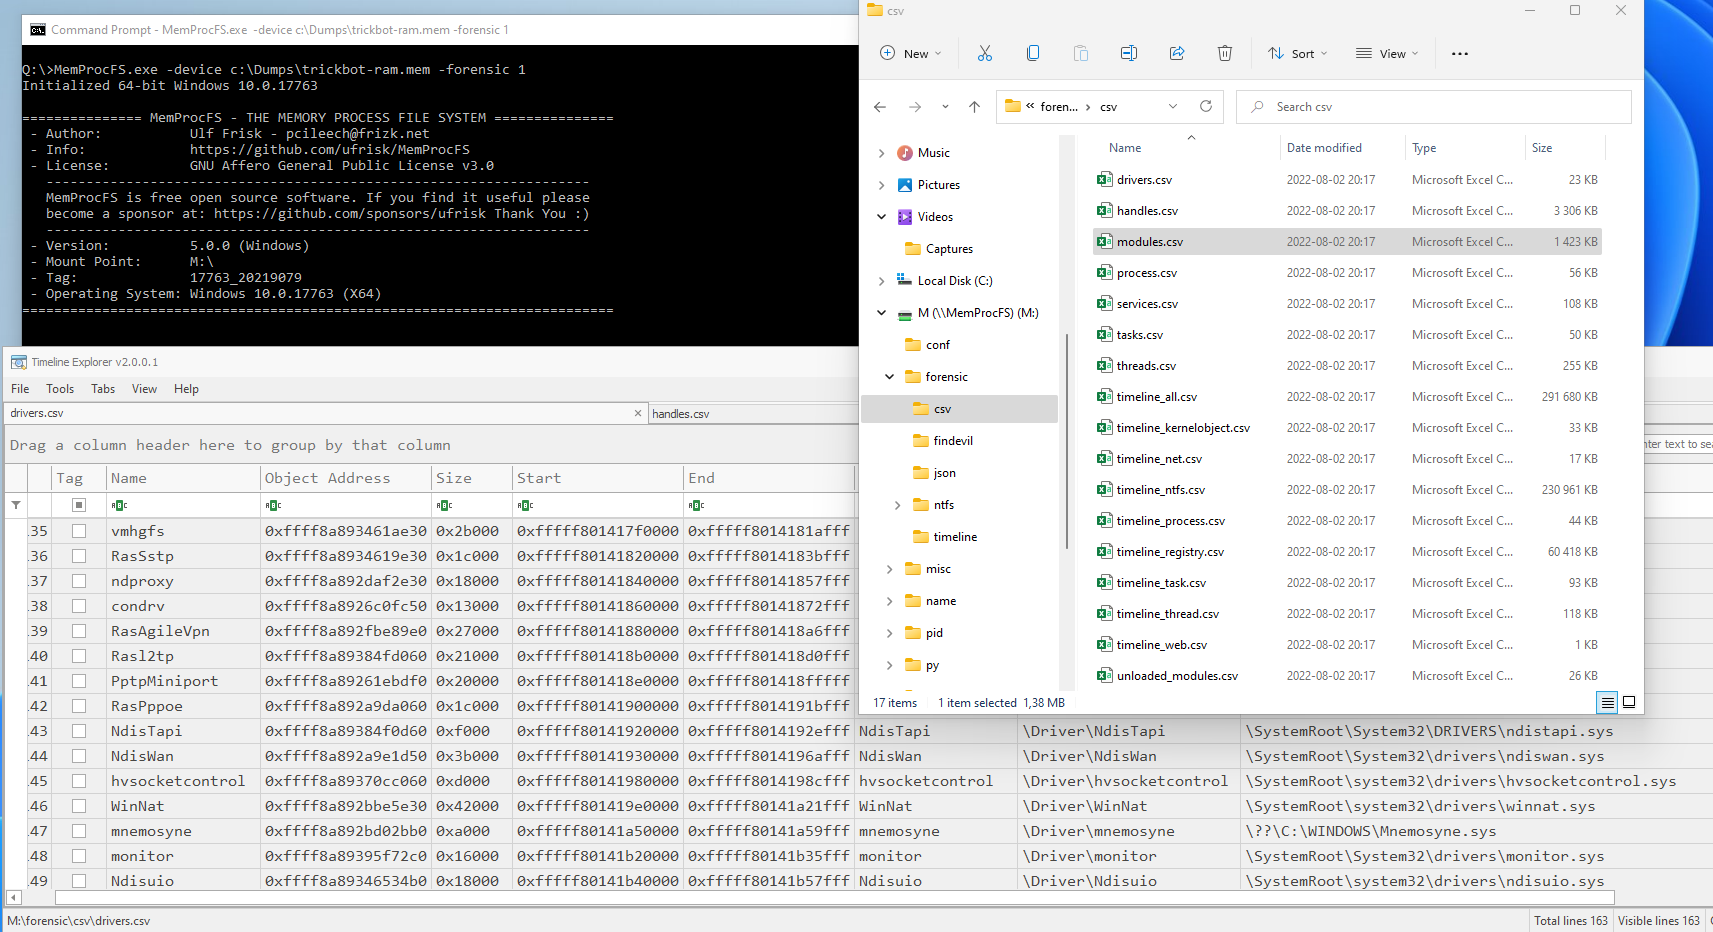The image size is (1713, 932).
Task: Refresh the csv folder view
Action: pos(1206,107)
